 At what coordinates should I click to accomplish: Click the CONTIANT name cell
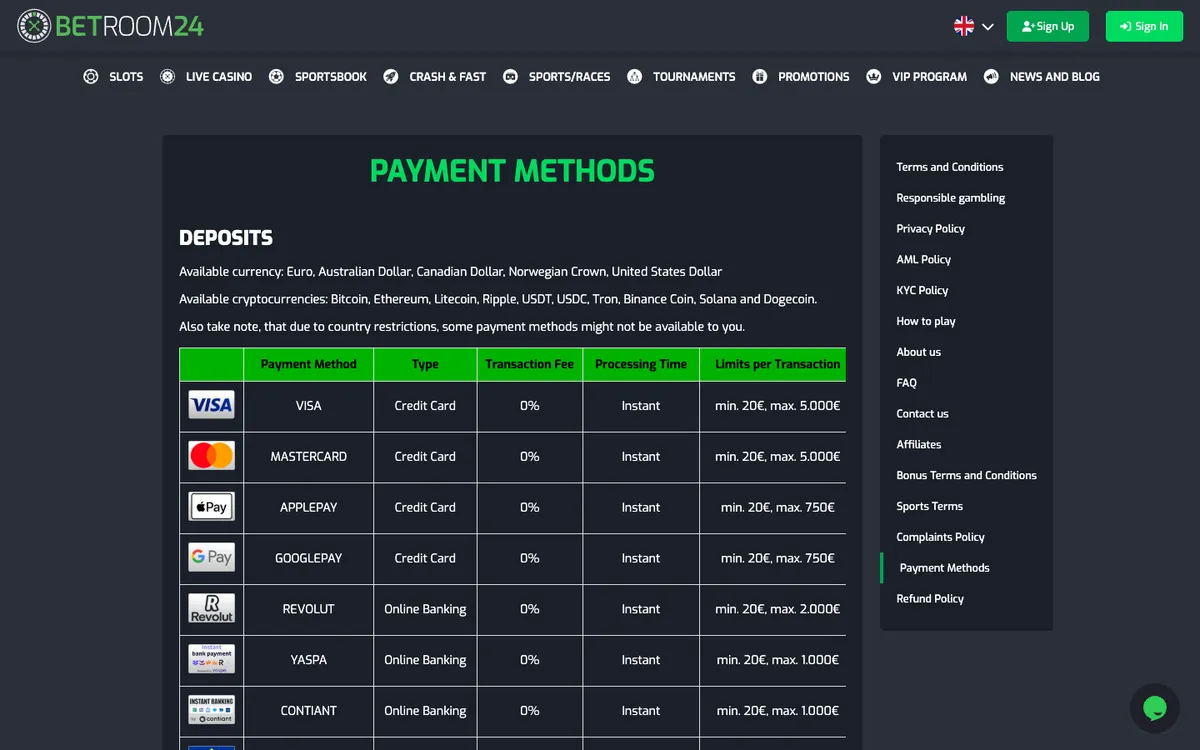click(309, 711)
